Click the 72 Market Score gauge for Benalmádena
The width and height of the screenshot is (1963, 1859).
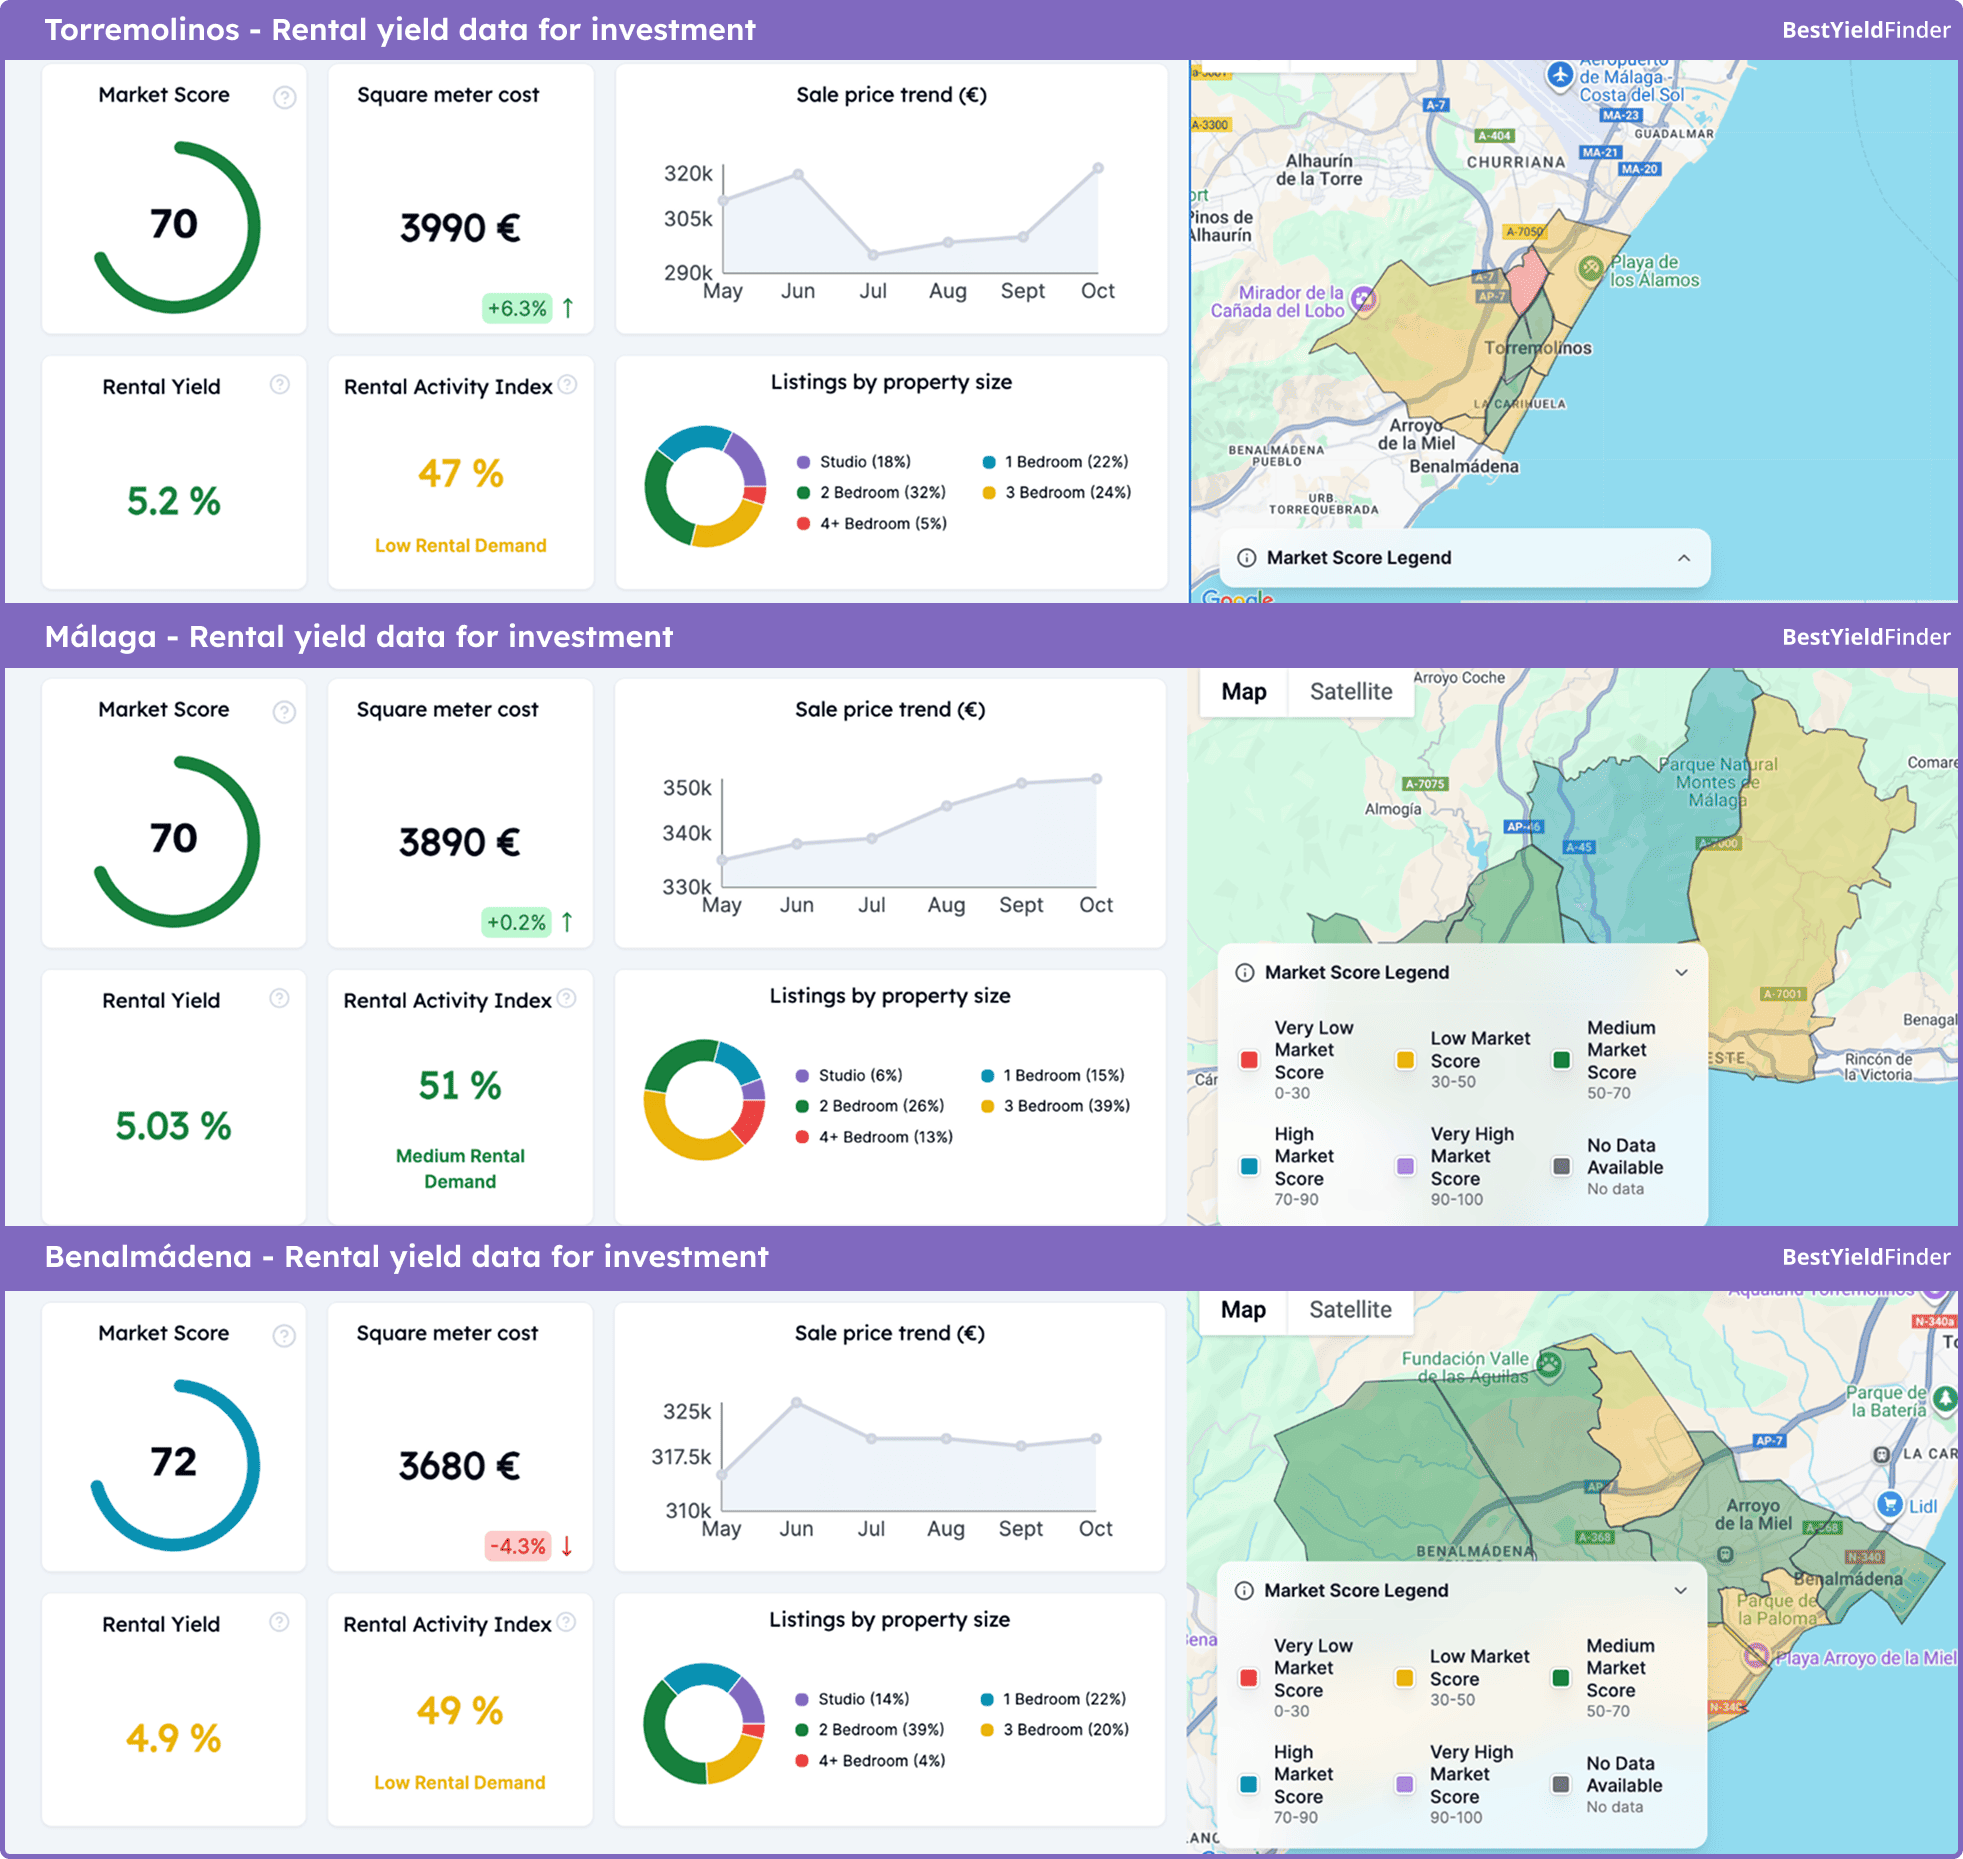coord(176,1465)
